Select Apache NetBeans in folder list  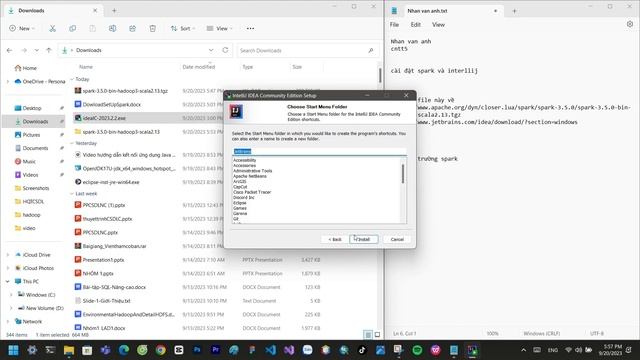point(250,176)
